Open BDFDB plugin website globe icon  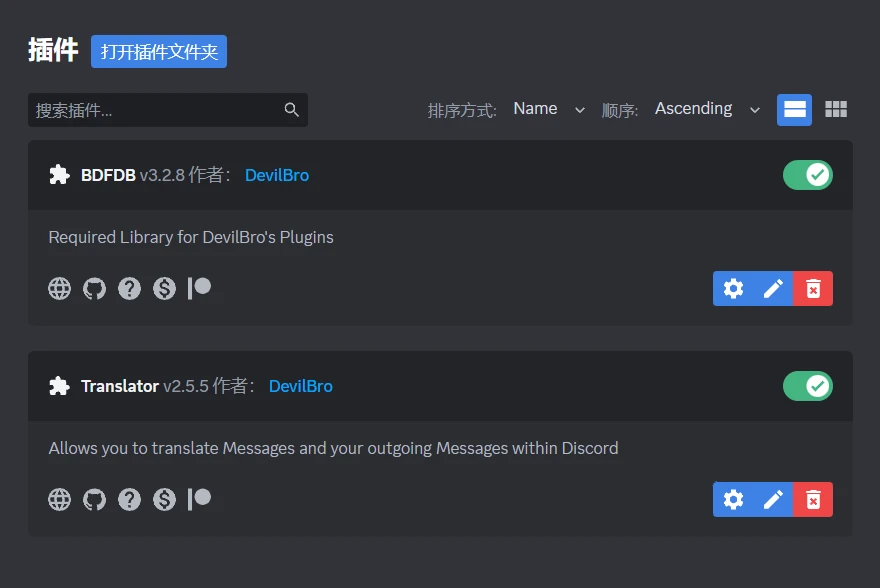pyautogui.click(x=59, y=288)
